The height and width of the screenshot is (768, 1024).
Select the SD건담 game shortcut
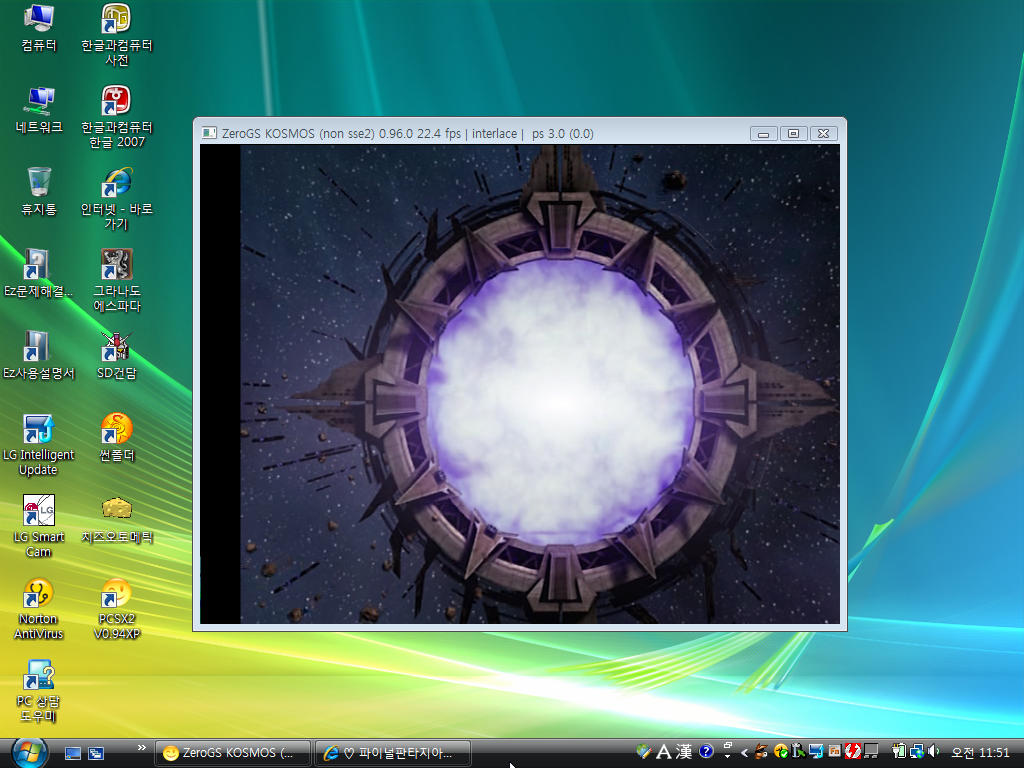(x=116, y=356)
